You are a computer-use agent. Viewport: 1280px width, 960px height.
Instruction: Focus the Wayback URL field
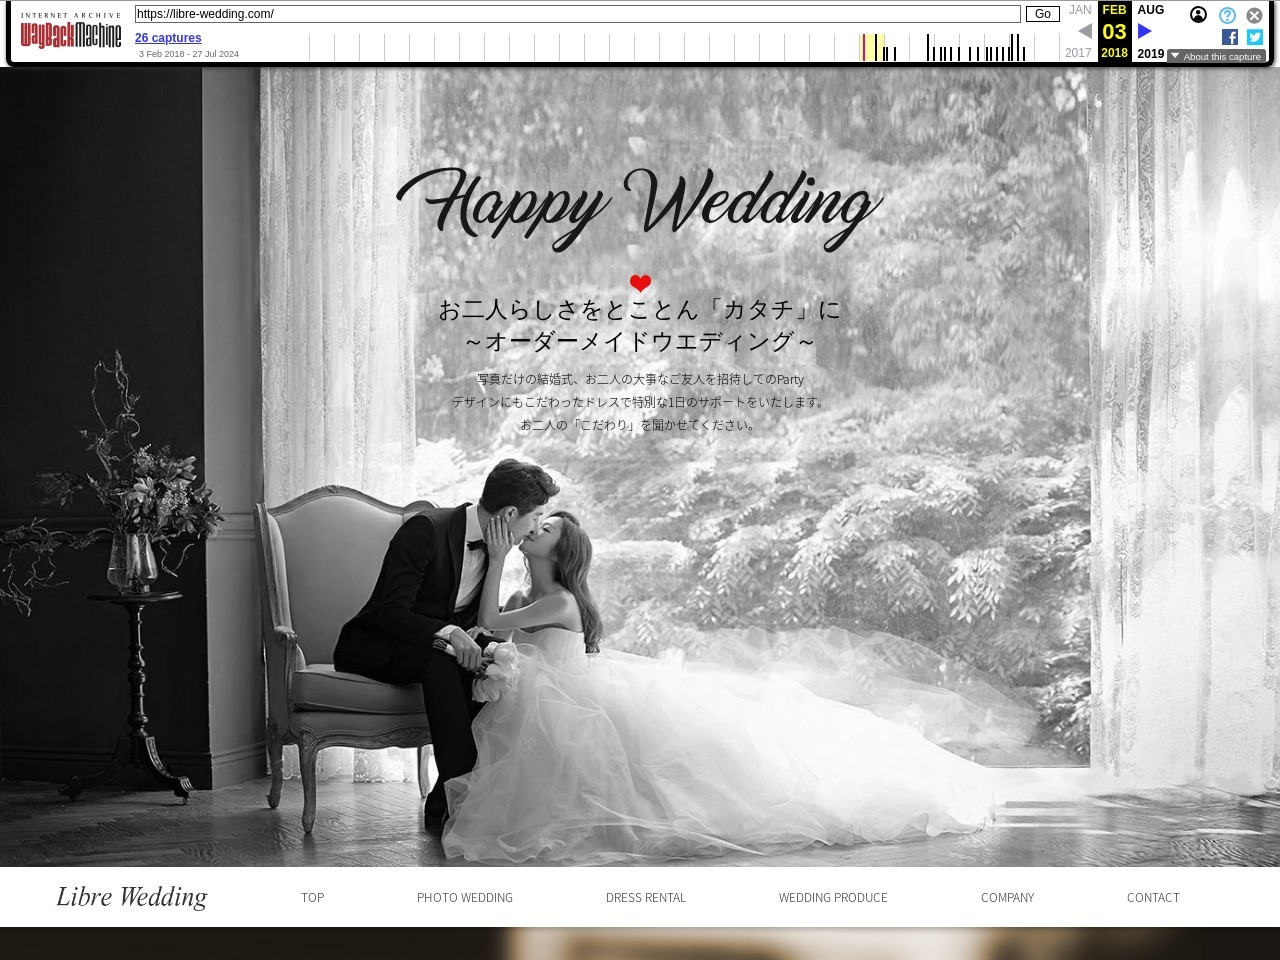point(578,14)
